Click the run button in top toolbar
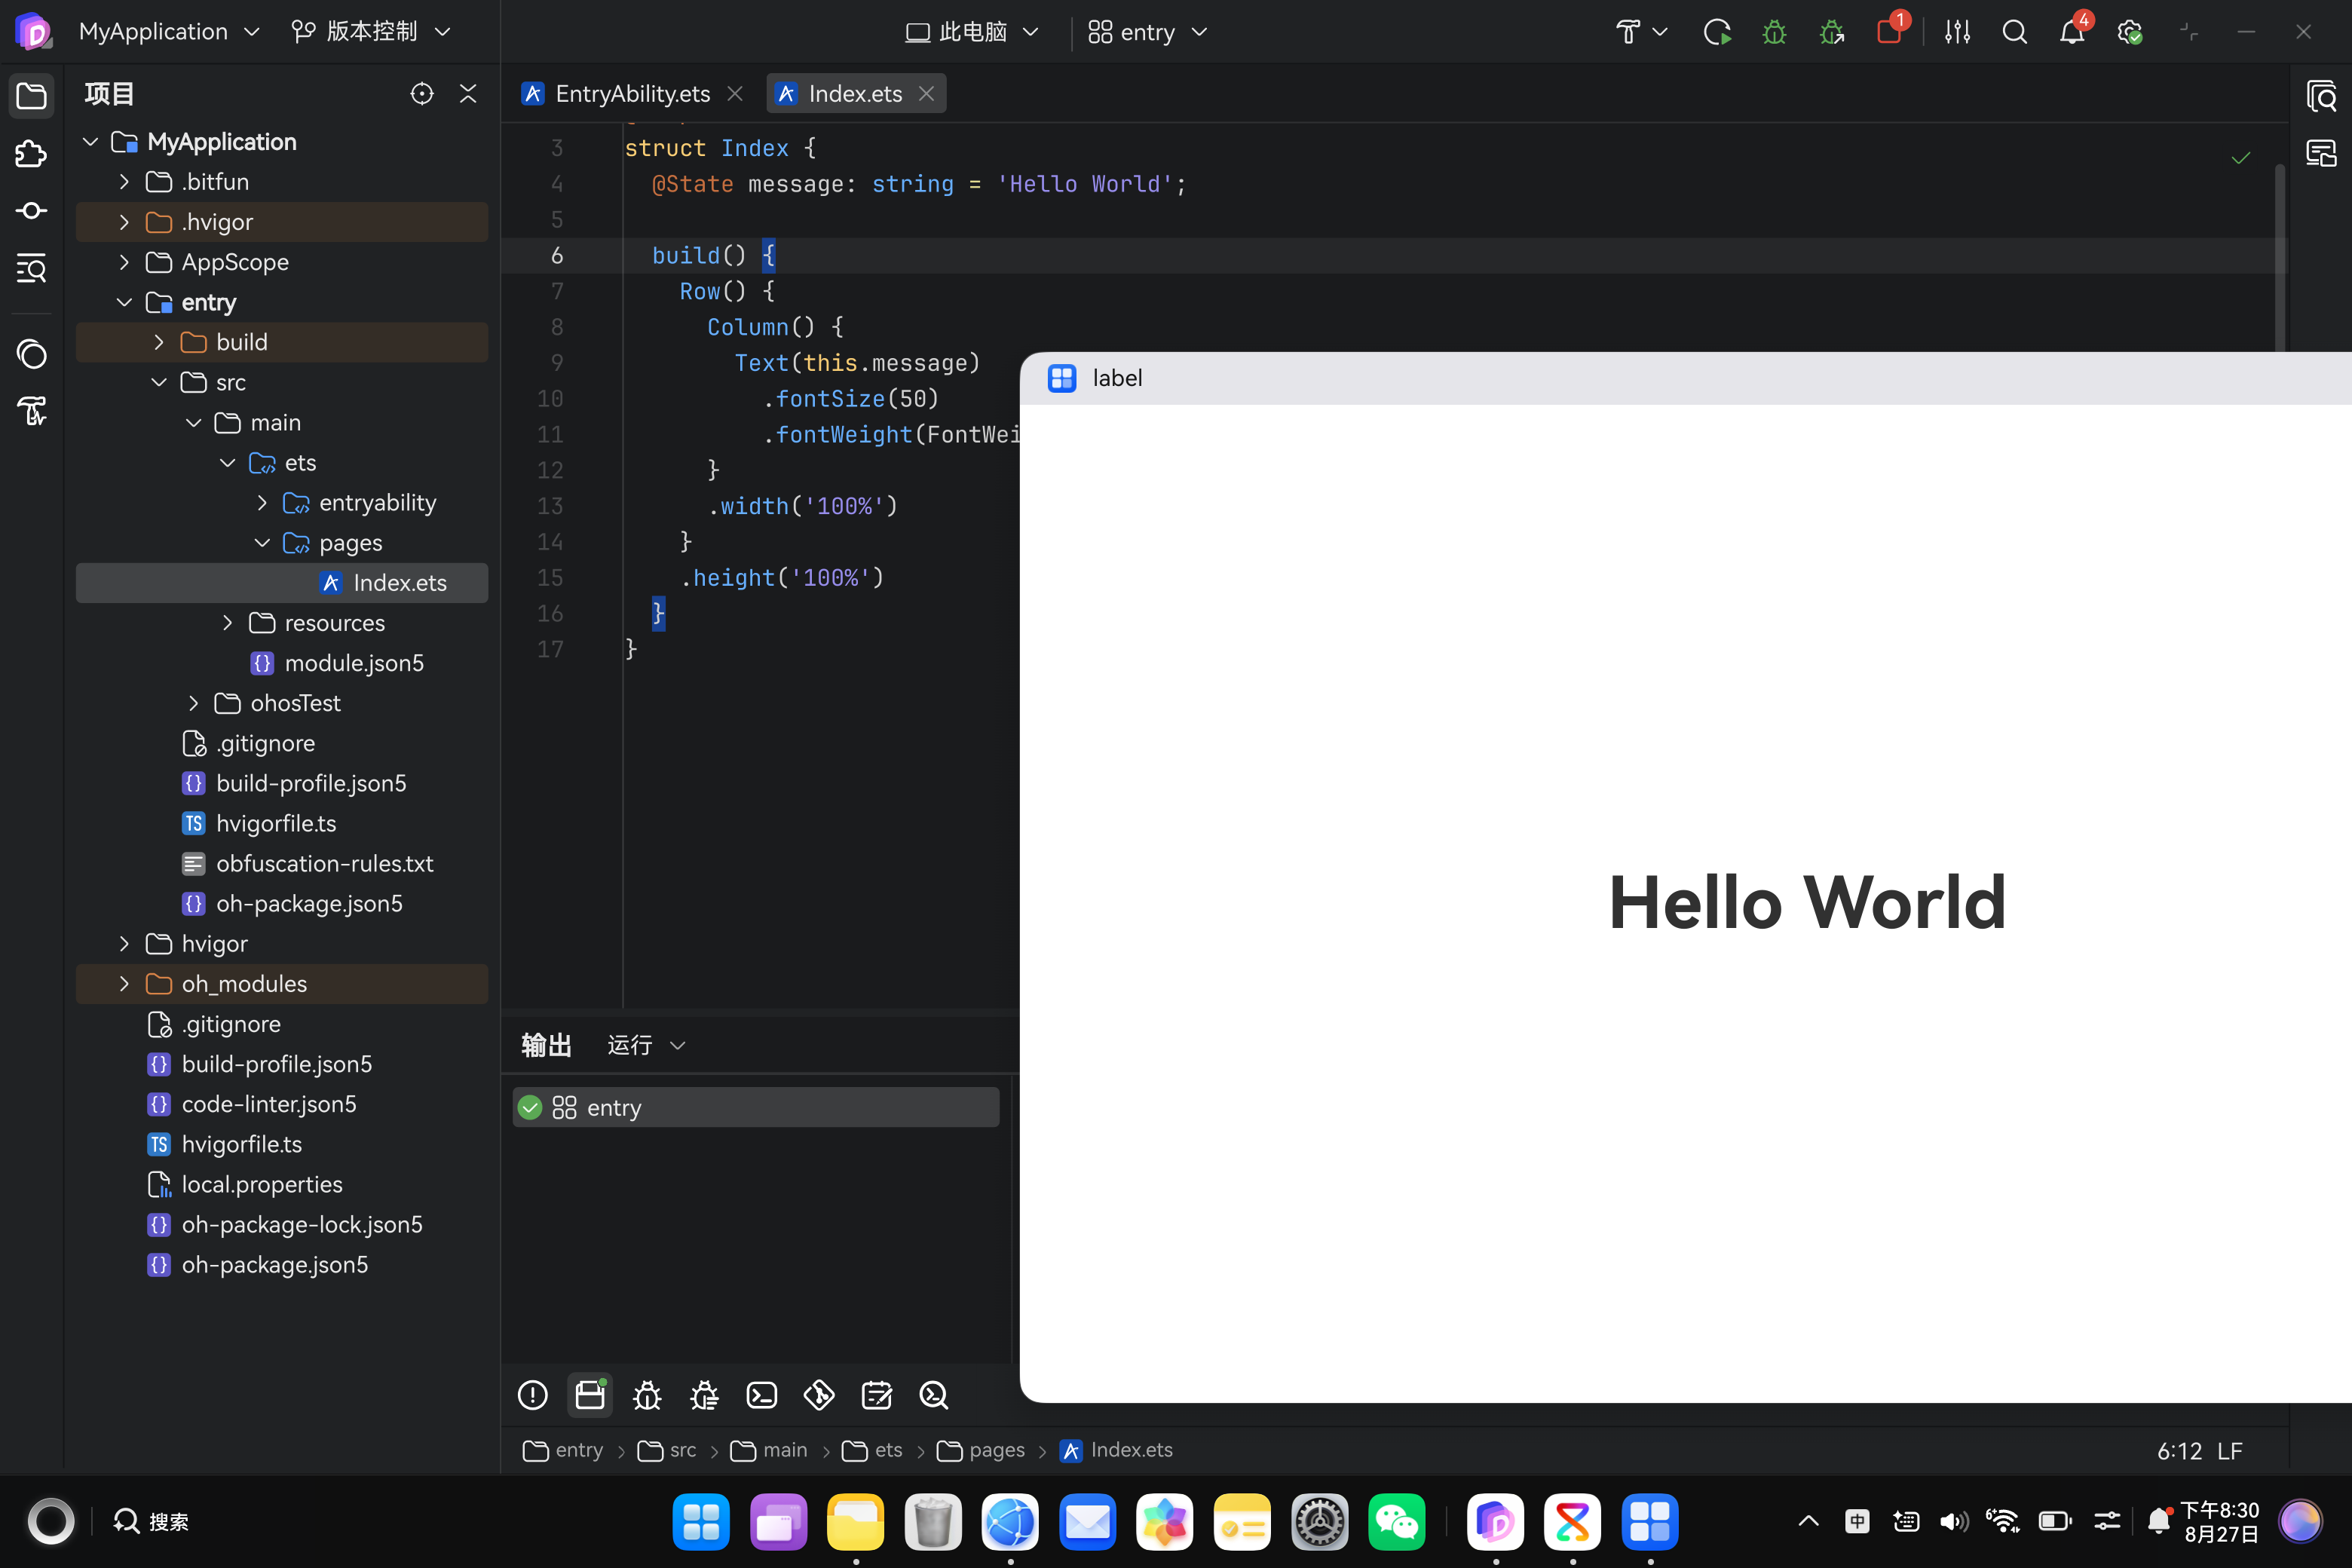Image resolution: width=2352 pixels, height=1568 pixels. pos(1717,32)
